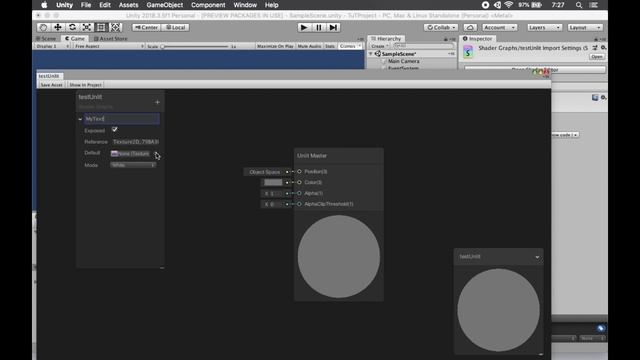Open the Apple menu
Image resolution: width=640 pixels, height=360 pixels.
44,5
